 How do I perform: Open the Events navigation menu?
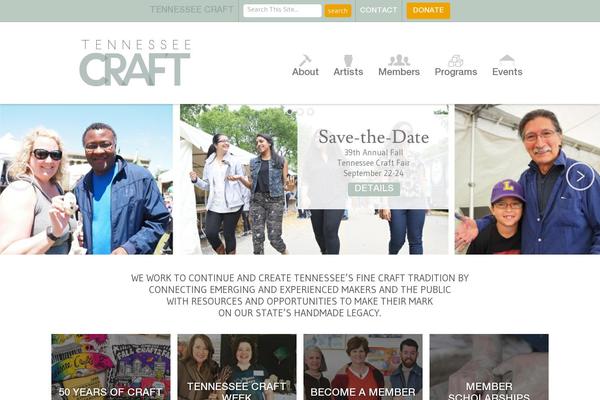coord(507,72)
